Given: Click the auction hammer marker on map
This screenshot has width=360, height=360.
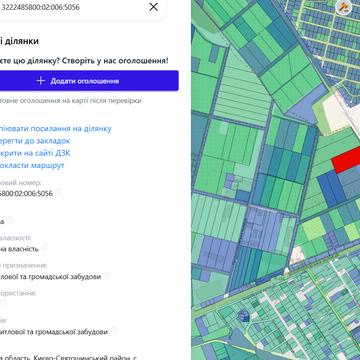Looking at the screenshot, I should click(343, 6).
